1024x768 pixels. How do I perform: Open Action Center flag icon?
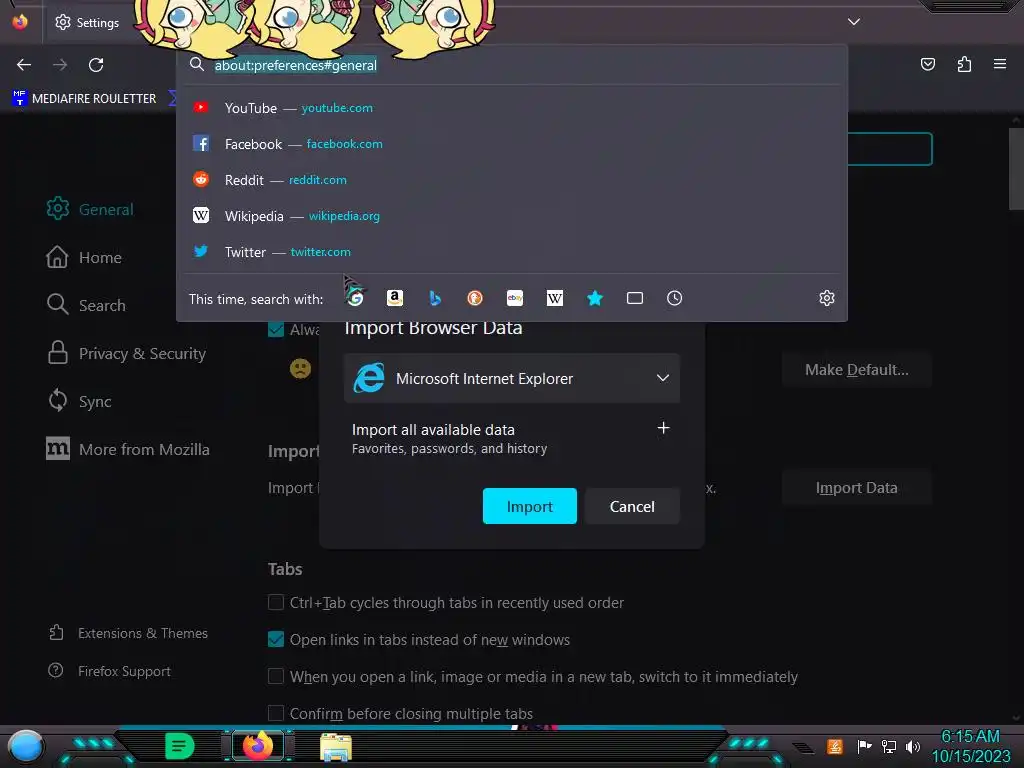(864, 746)
